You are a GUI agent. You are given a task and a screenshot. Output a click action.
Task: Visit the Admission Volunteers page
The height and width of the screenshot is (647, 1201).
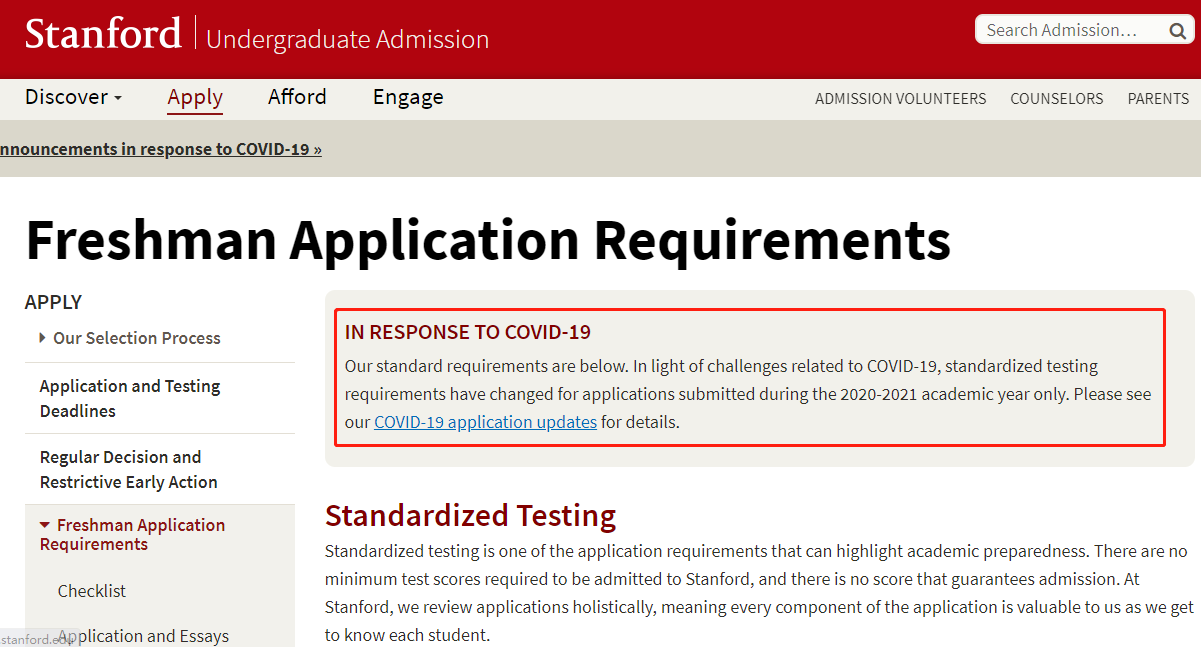click(900, 99)
